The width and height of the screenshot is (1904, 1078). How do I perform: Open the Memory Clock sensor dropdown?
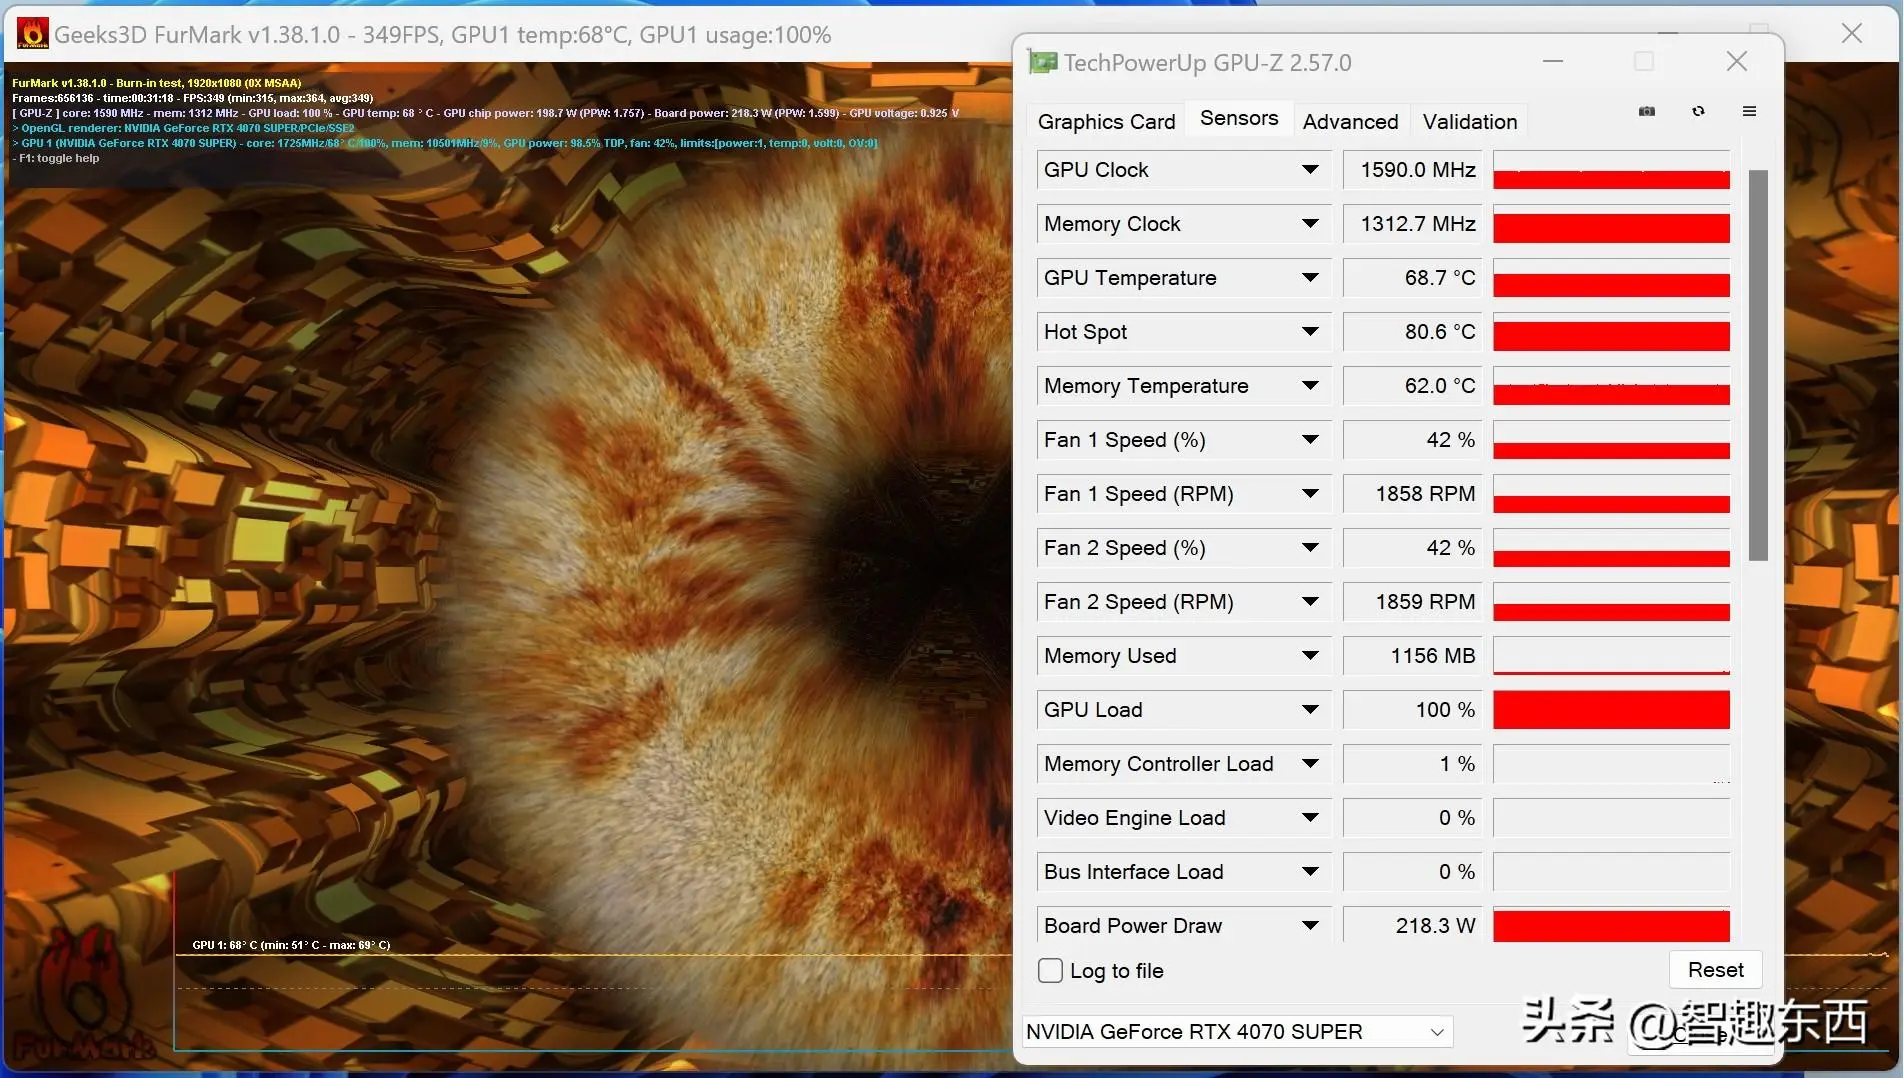coord(1310,223)
